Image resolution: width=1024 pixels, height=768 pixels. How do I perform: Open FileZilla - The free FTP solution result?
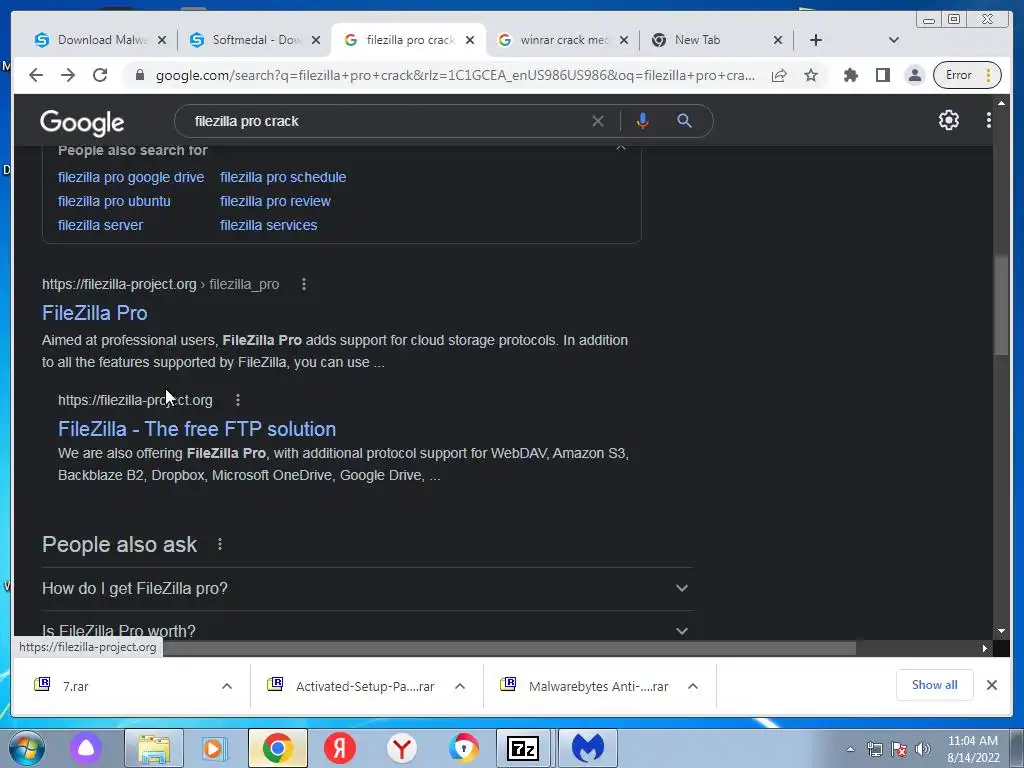[197, 429]
